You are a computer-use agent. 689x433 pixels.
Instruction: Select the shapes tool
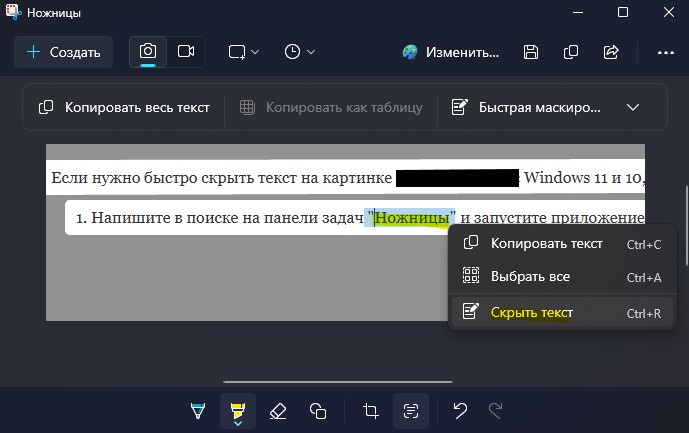tap(318, 411)
